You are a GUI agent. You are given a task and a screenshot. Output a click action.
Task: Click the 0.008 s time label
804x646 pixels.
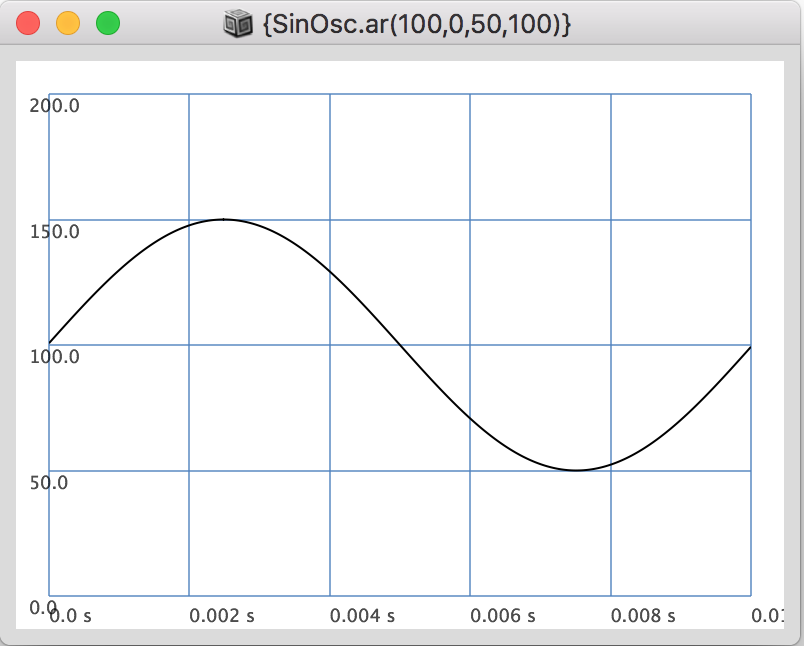pyautogui.click(x=643, y=616)
